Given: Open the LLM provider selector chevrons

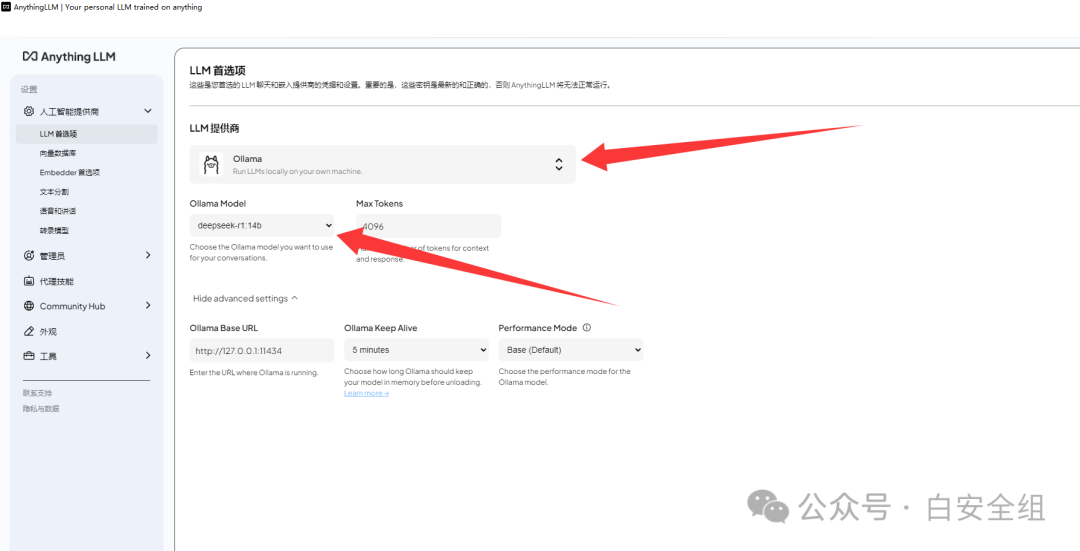Looking at the screenshot, I should coord(559,165).
